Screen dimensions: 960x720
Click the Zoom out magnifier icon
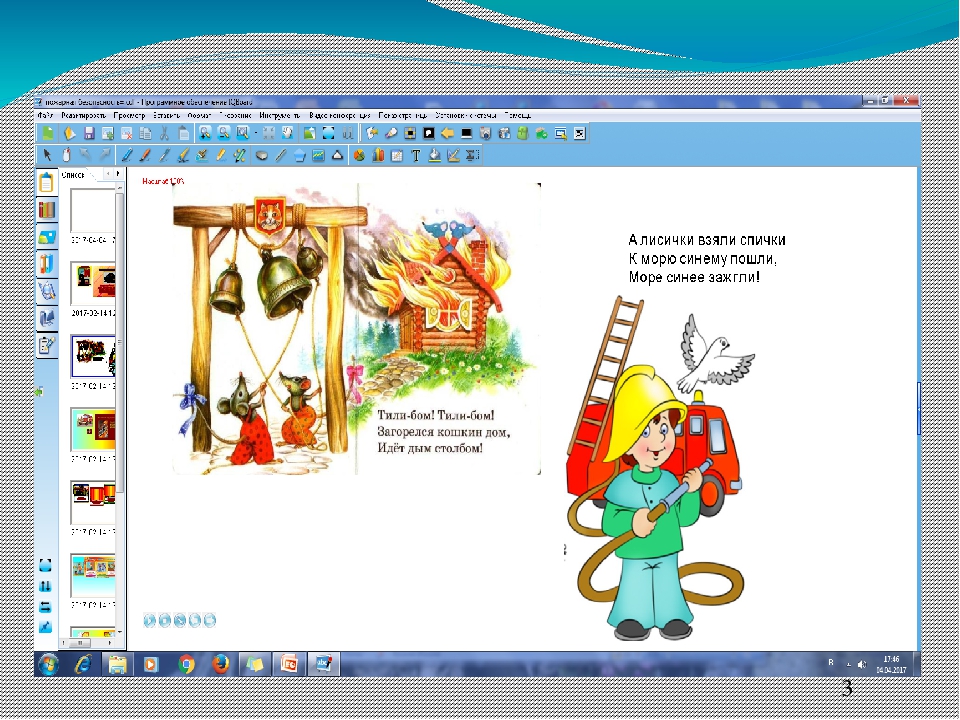coord(224,133)
